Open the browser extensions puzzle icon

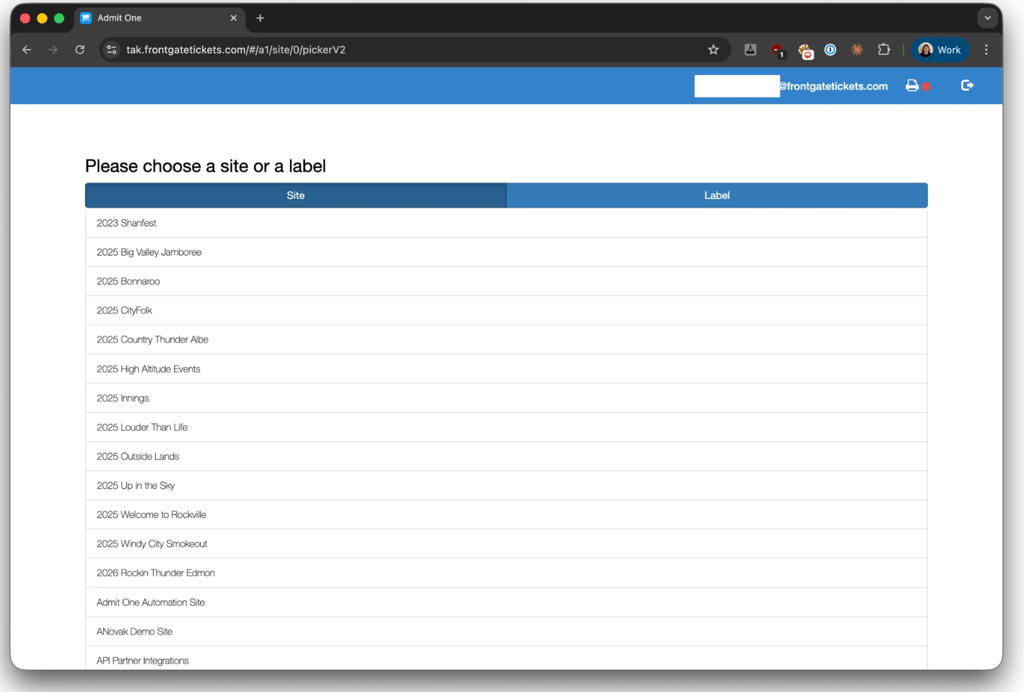[x=884, y=50]
